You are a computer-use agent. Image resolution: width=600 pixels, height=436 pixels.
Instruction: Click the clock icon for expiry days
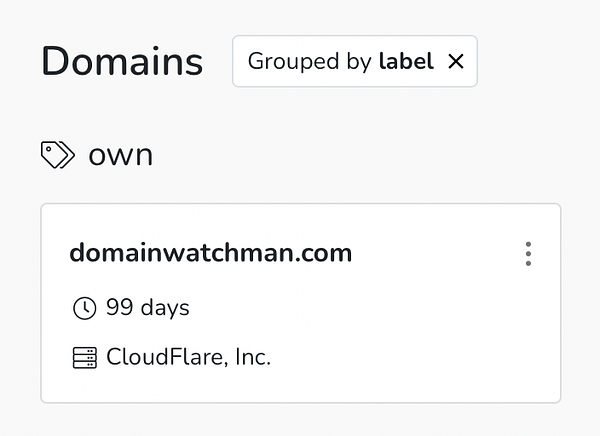(85, 308)
